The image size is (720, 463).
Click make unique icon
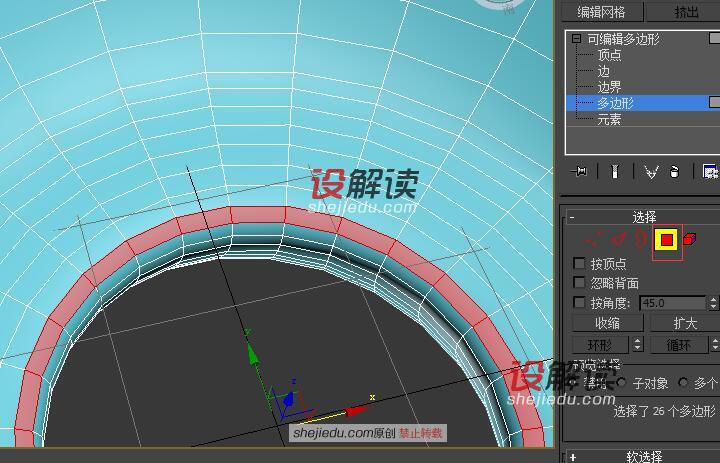651,172
